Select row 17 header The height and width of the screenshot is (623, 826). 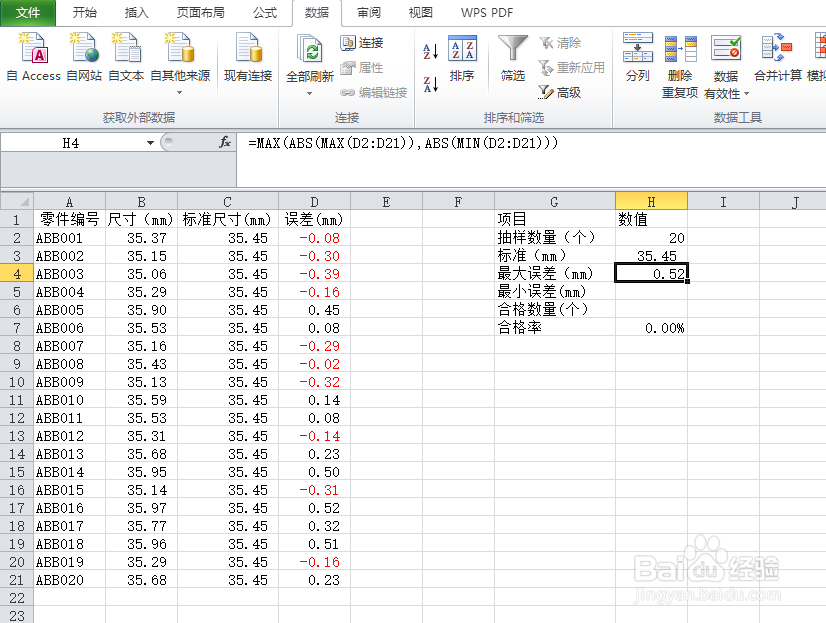click(17, 508)
